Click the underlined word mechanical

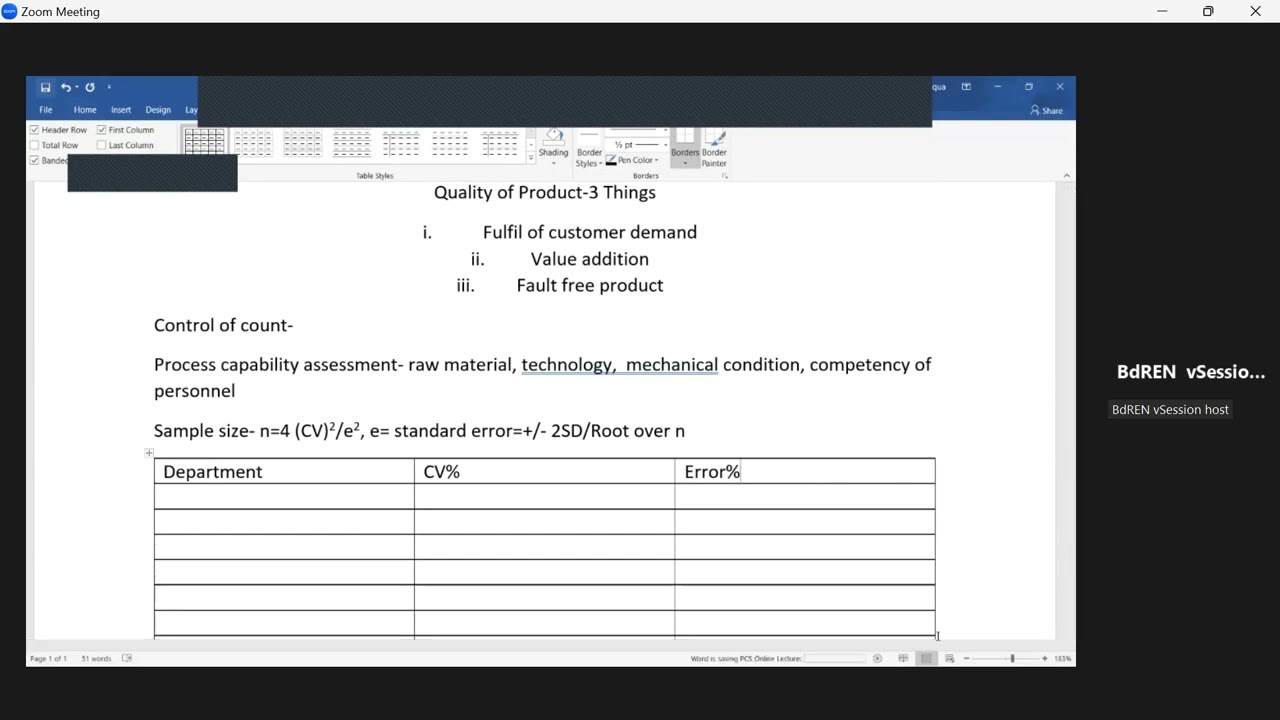[x=672, y=365]
